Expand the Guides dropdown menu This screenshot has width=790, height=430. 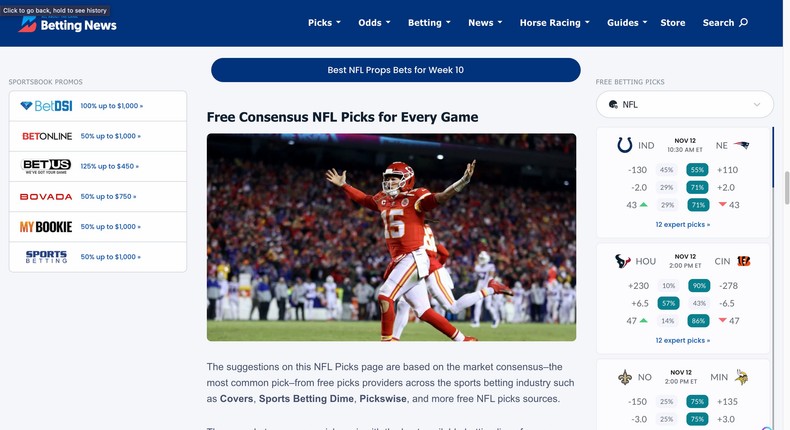pos(627,23)
